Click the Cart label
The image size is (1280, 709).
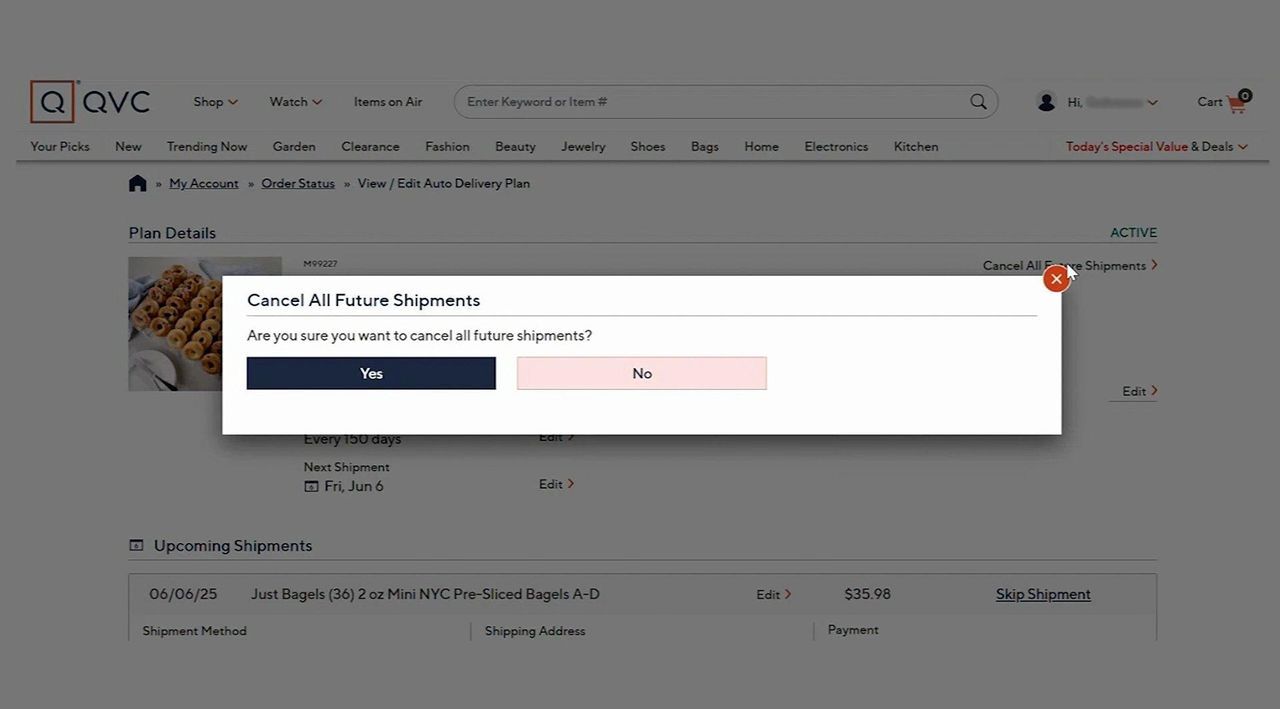pos(1210,101)
